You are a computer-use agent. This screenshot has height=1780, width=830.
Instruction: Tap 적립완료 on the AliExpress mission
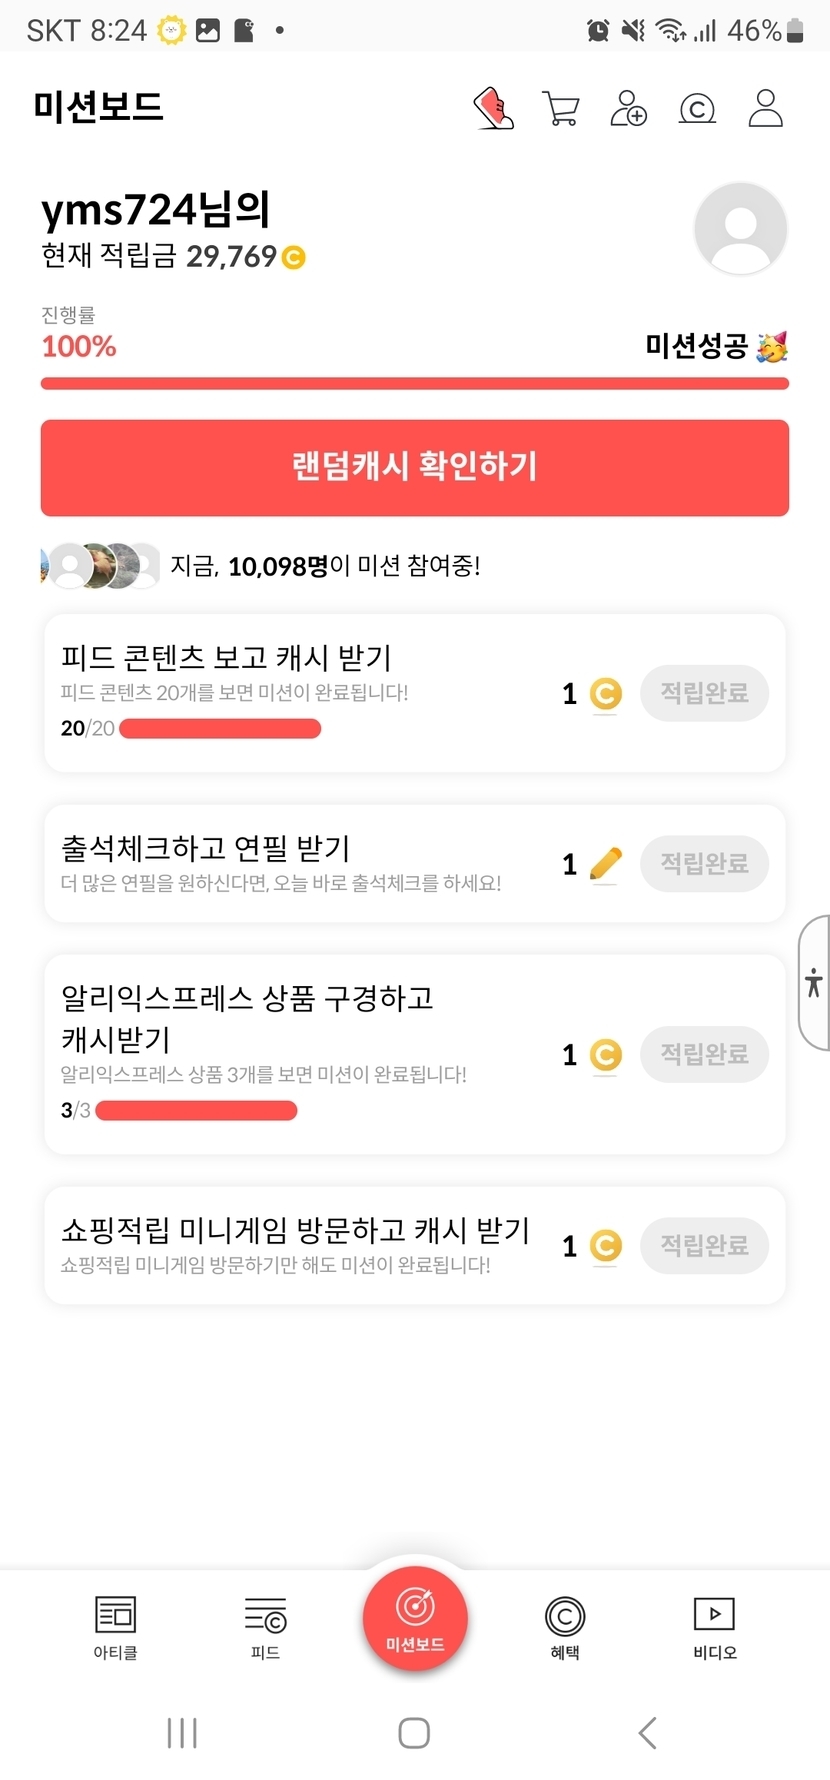pyautogui.click(x=704, y=1054)
